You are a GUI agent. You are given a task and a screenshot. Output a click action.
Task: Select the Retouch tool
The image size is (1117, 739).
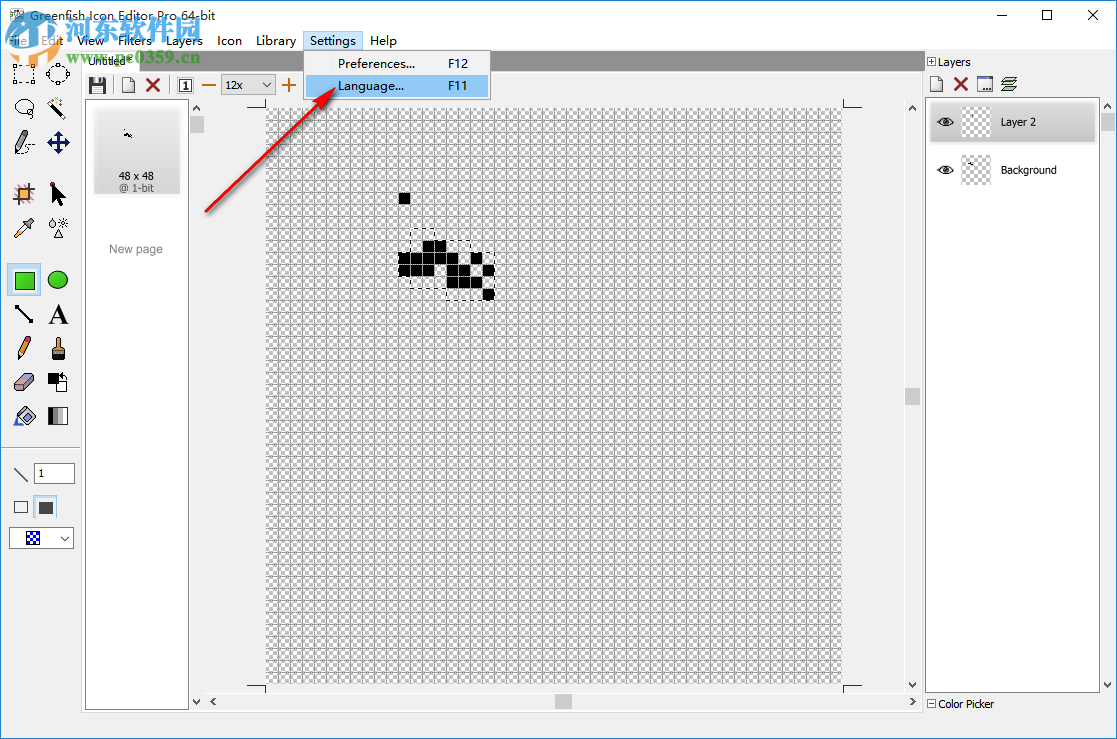58,228
